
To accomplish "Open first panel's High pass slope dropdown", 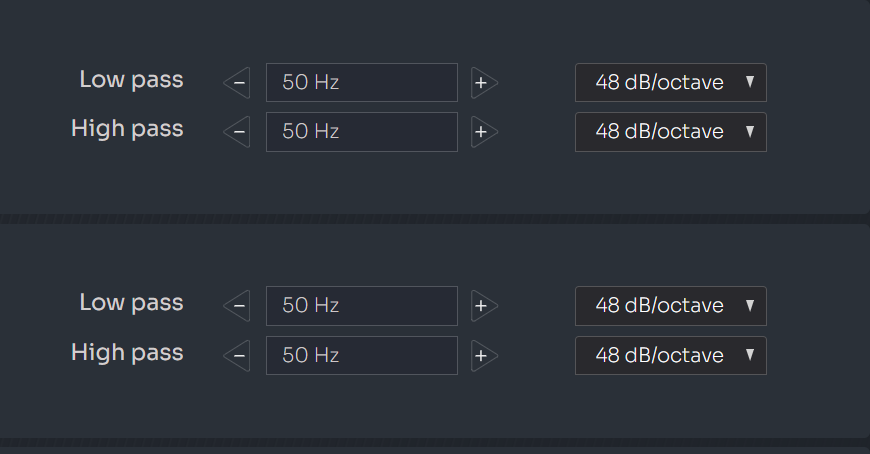I will [x=670, y=132].
